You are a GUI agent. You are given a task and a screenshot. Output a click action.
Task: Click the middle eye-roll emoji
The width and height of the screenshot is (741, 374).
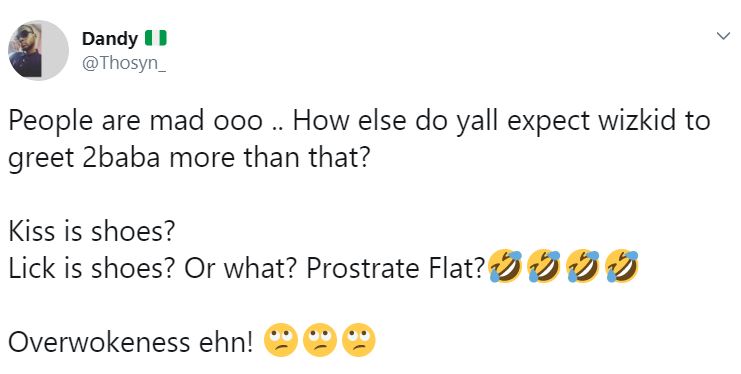[x=319, y=340]
